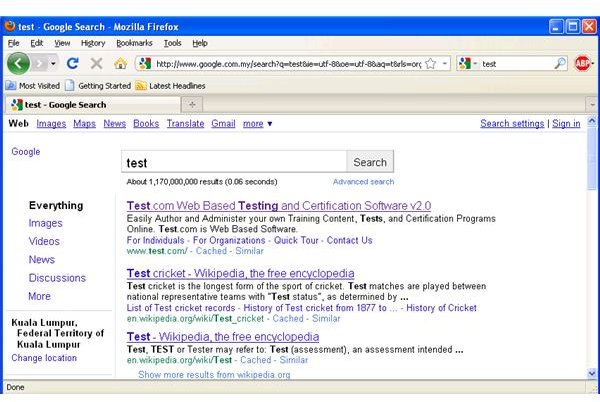The height and width of the screenshot is (402, 600).
Task: Select the test - Google Search tab
Action: [92, 104]
